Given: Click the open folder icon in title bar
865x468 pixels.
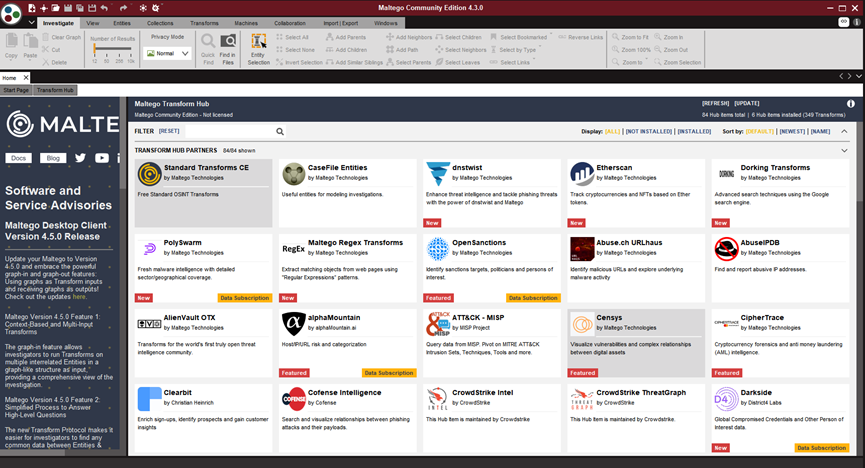Looking at the screenshot, I should point(56,8).
